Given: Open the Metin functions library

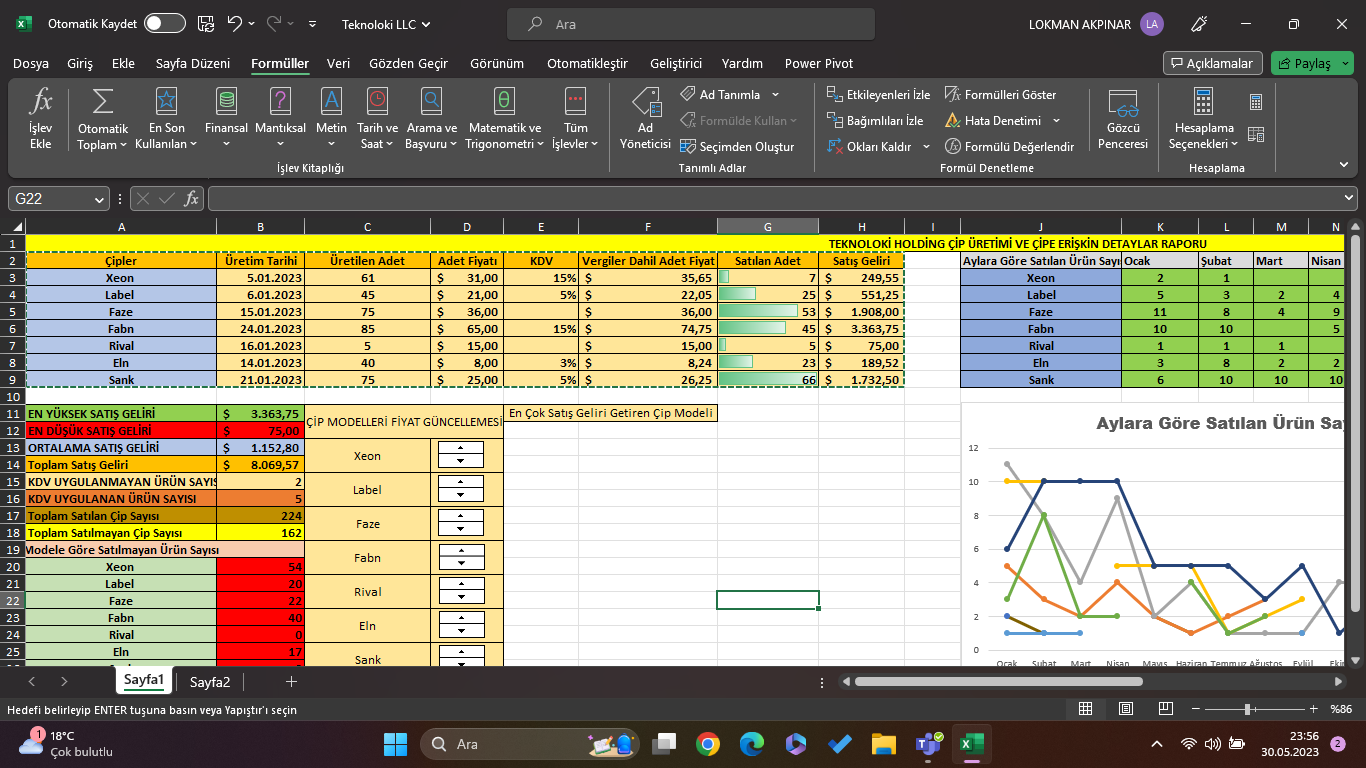Looking at the screenshot, I should [x=331, y=118].
